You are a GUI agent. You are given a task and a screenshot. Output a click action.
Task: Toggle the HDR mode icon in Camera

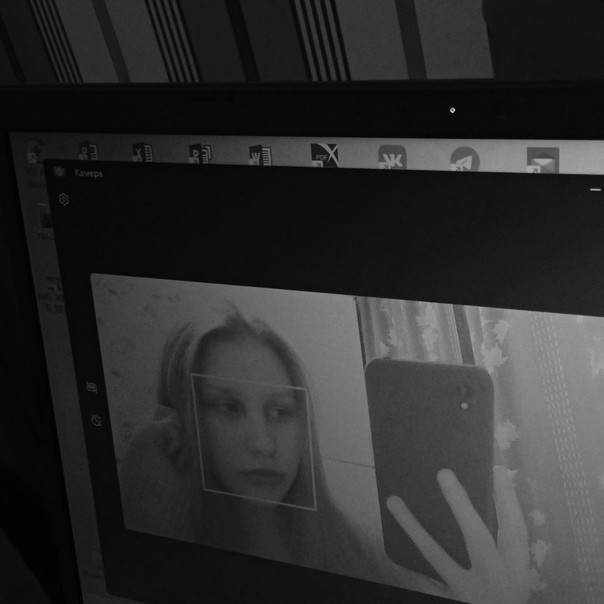coord(92,387)
